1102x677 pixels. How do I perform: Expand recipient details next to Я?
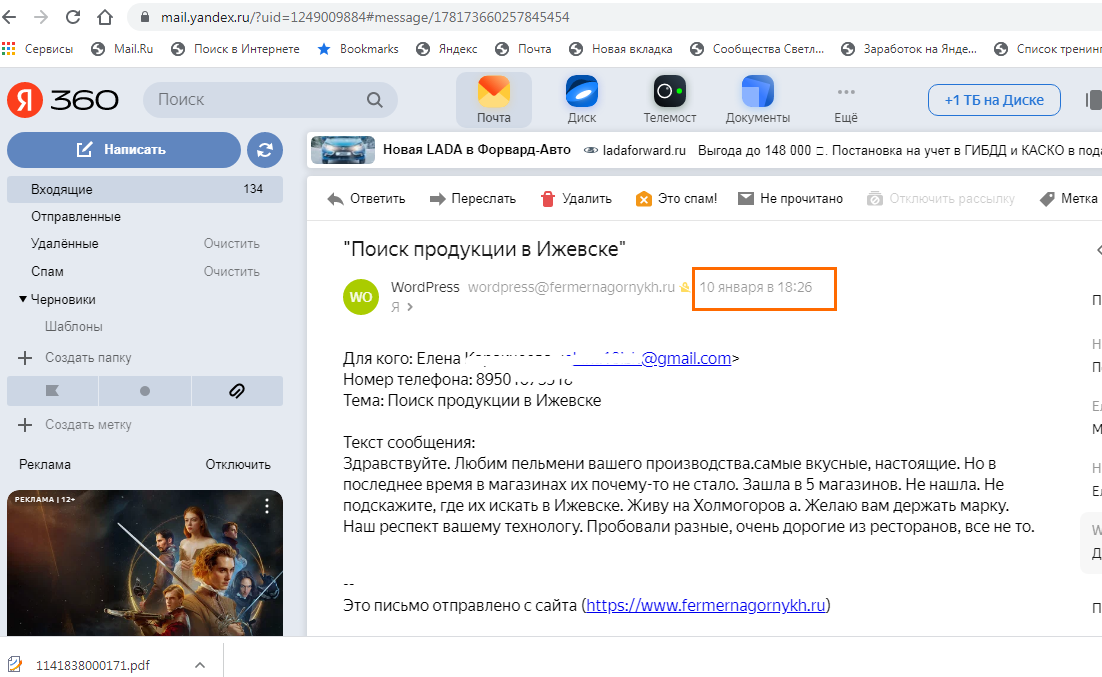pyautogui.click(x=409, y=308)
